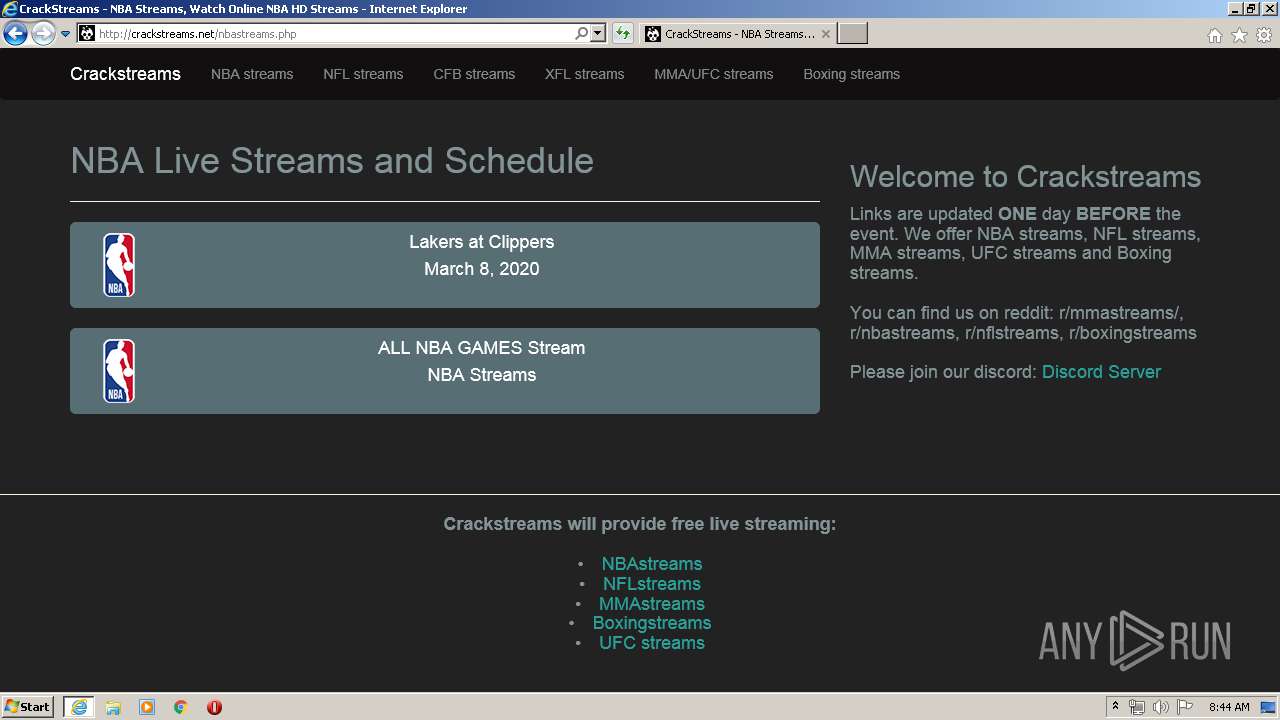This screenshot has width=1280, height=720.
Task: Click the Action Center flag icon
Action: click(x=1185, y=707)
